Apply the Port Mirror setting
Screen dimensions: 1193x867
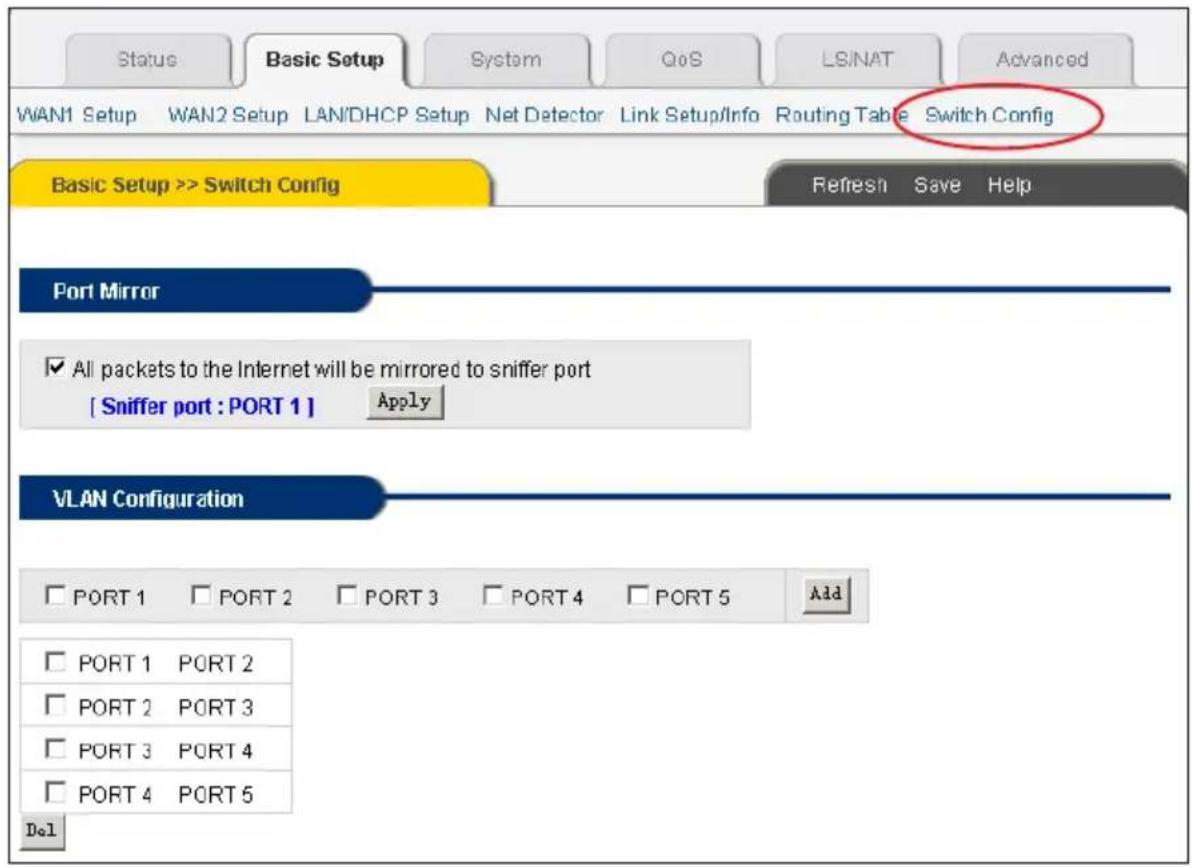(x=405, y=402)
